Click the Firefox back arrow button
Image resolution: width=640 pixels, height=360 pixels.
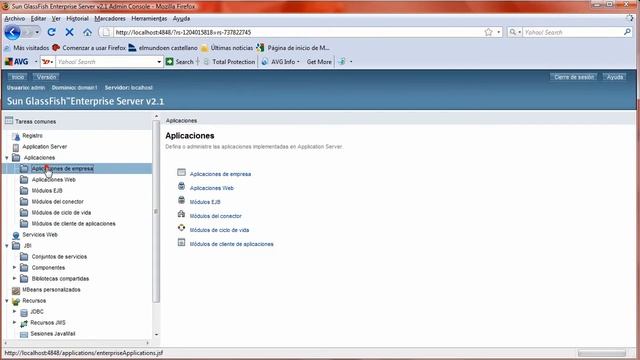pyautogui.click(x=12, y=32)
